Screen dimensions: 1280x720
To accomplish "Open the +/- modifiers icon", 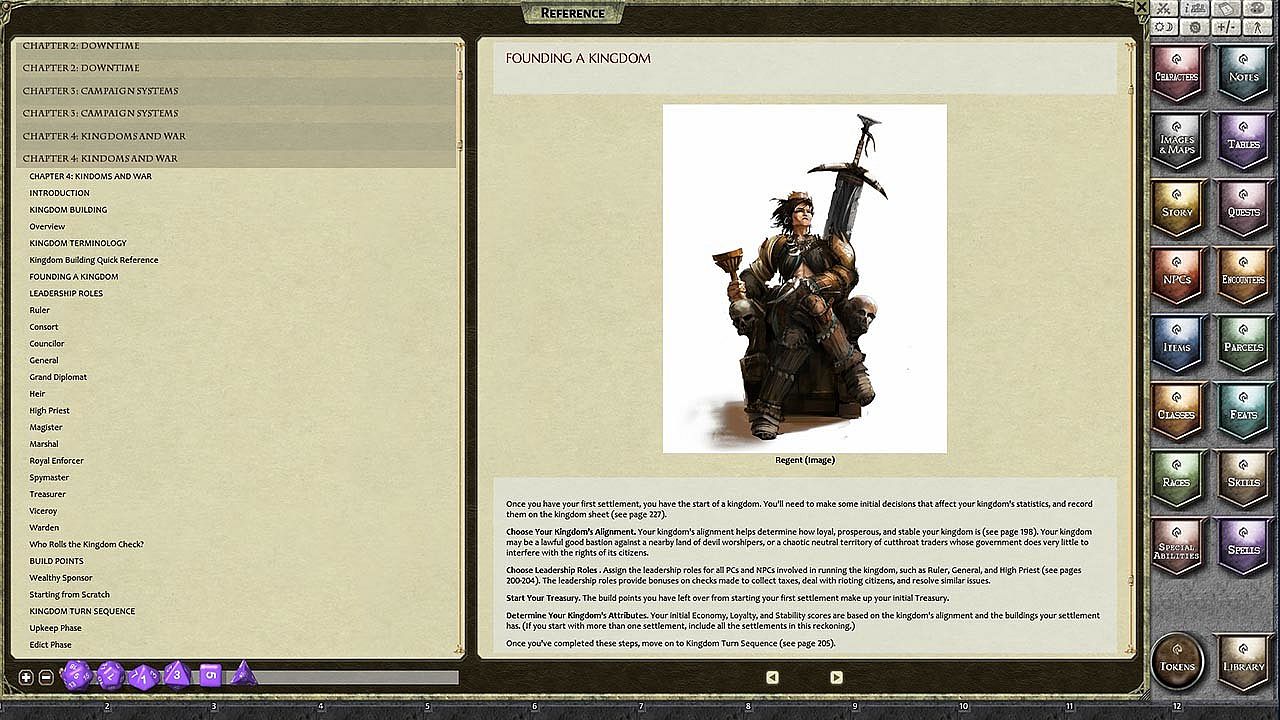I will click(1225, 27).
